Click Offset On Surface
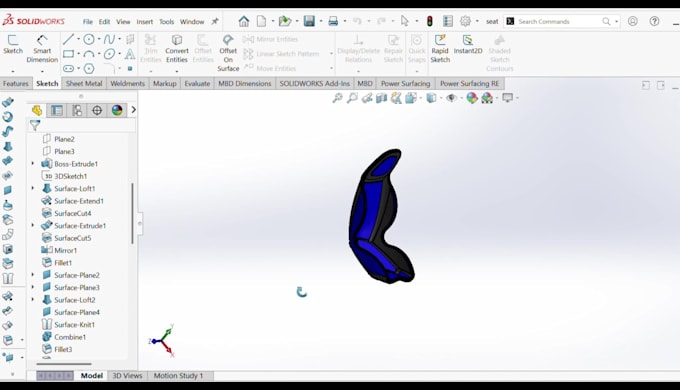The width and height of the screenshot is (680, 390). pyautogui.click(x=228, y=53)
